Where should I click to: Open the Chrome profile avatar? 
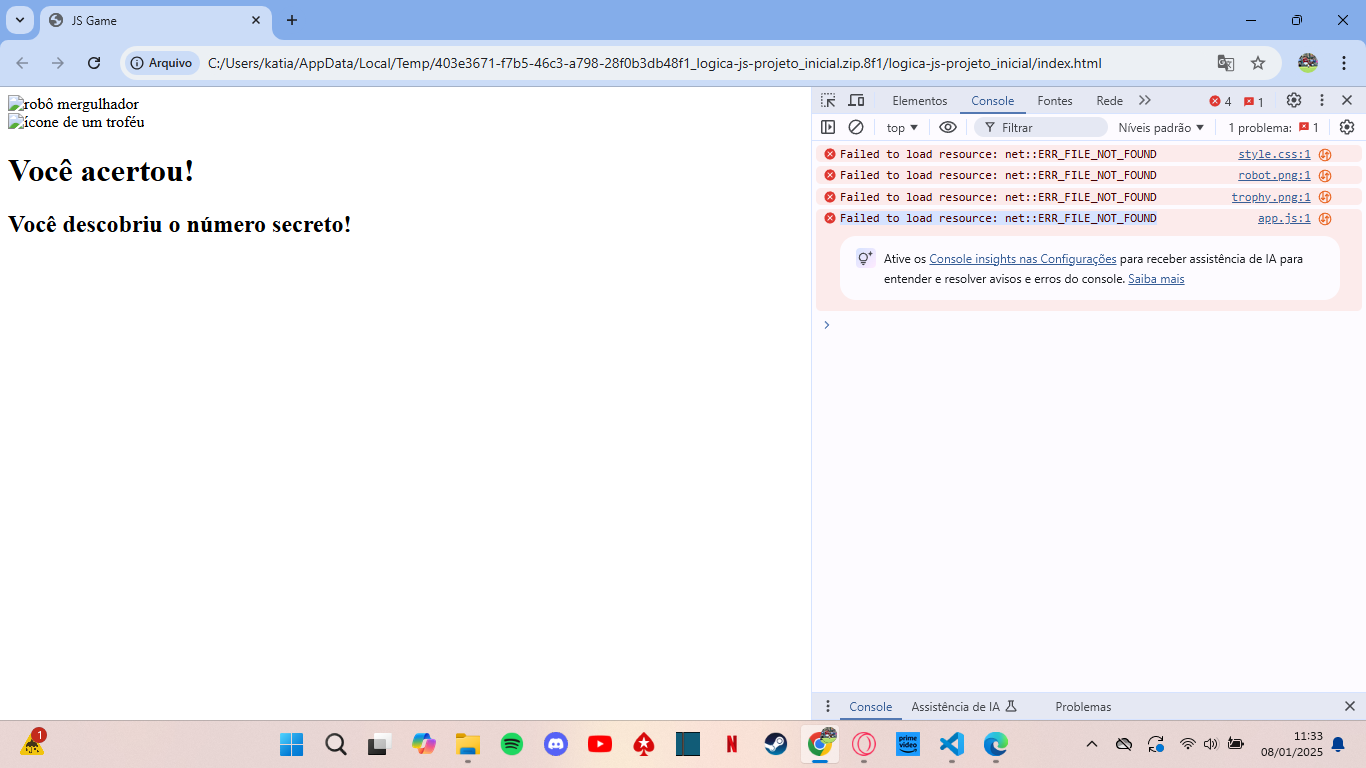pos(1307,63)
